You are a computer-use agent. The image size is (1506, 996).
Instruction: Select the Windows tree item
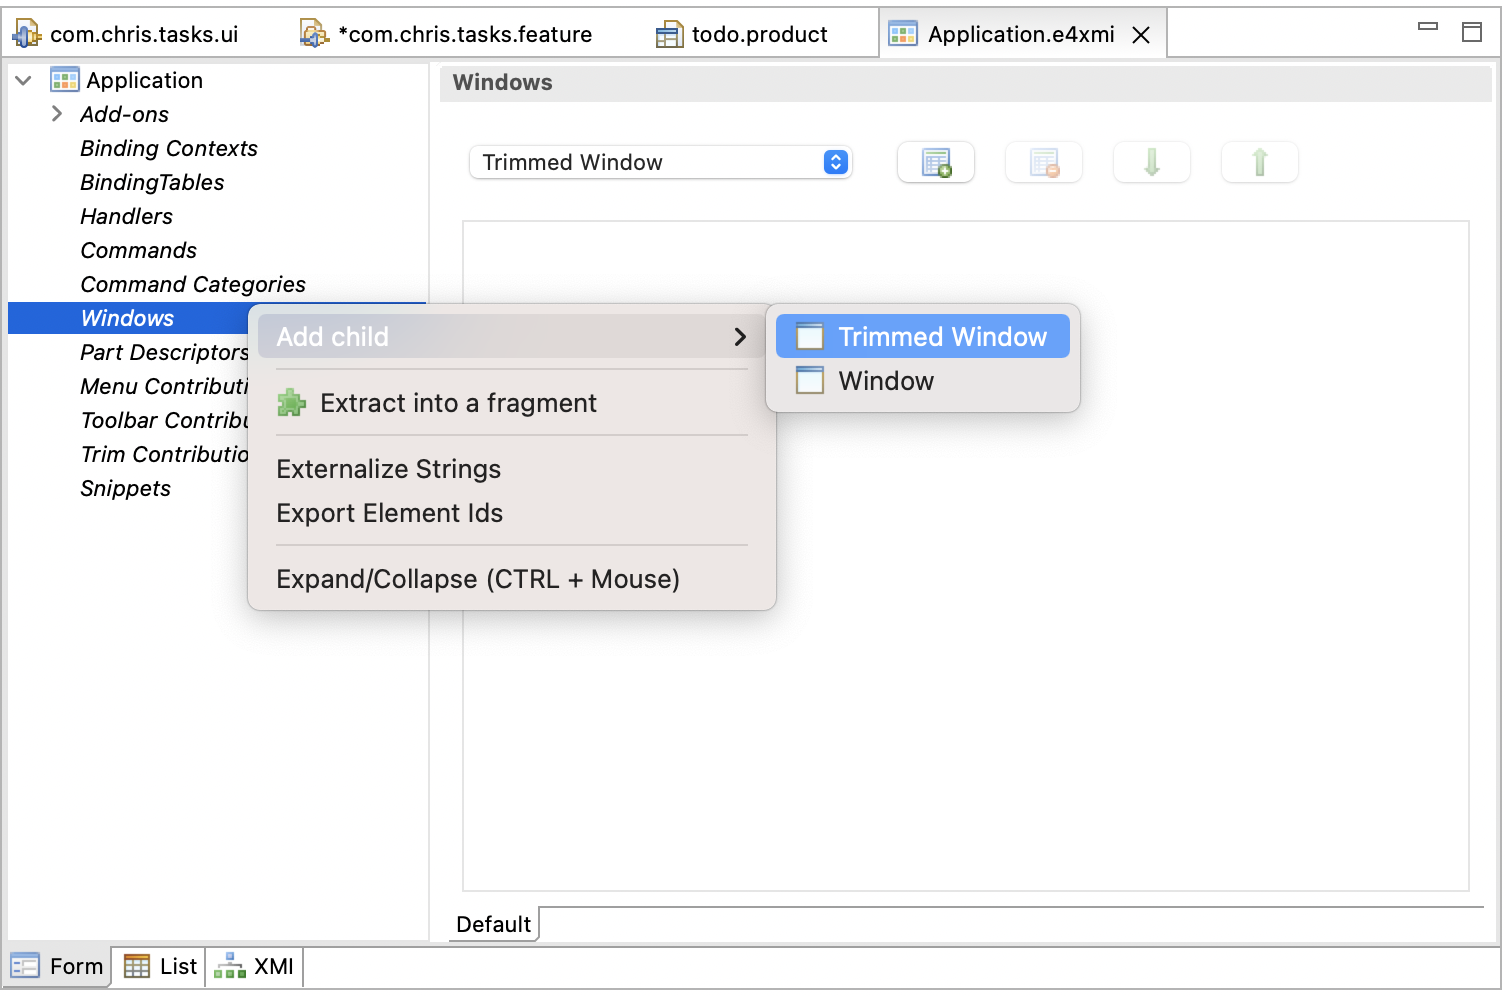[128, 318]
